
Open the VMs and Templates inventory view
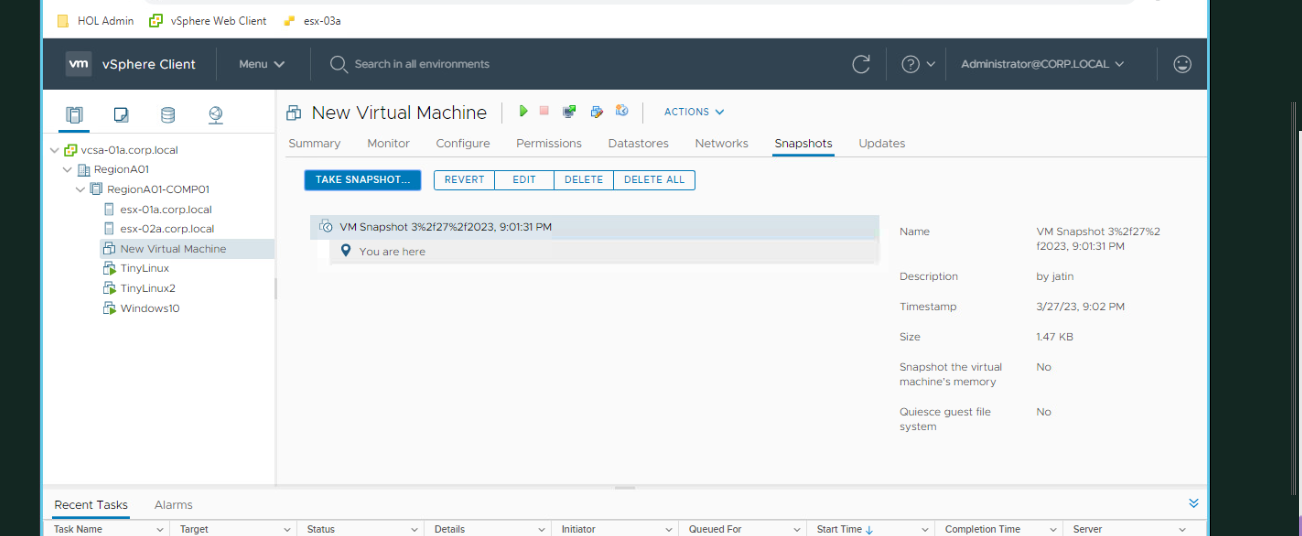coord(121,115)
